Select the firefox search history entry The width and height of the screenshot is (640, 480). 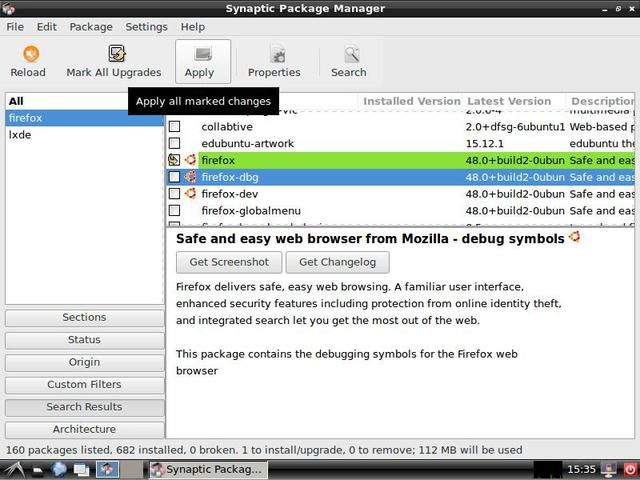84,118
